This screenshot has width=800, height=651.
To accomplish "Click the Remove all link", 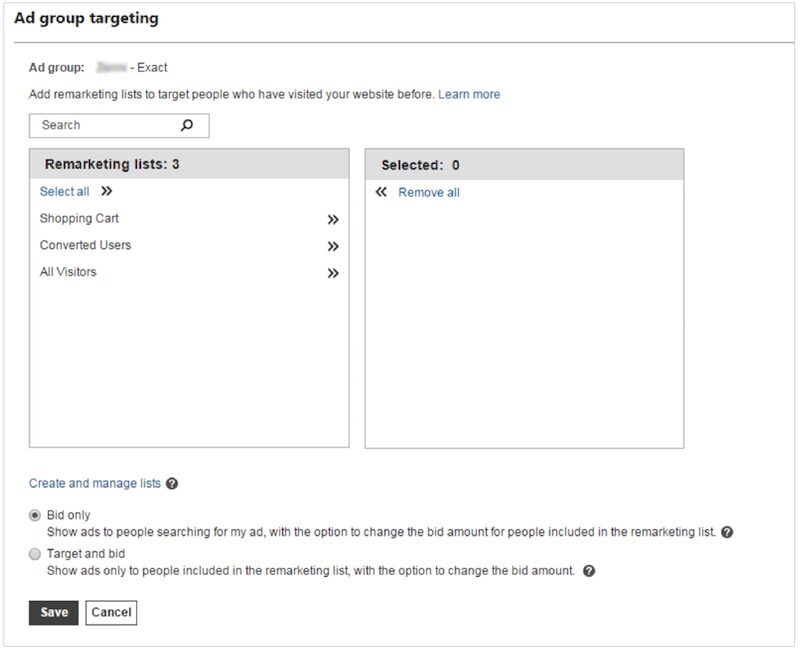I will [429, 193].
